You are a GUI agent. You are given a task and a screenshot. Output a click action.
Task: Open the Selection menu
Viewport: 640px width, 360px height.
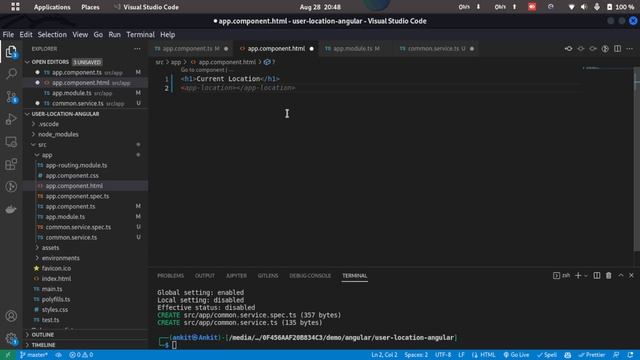click(x=52, y=35)
